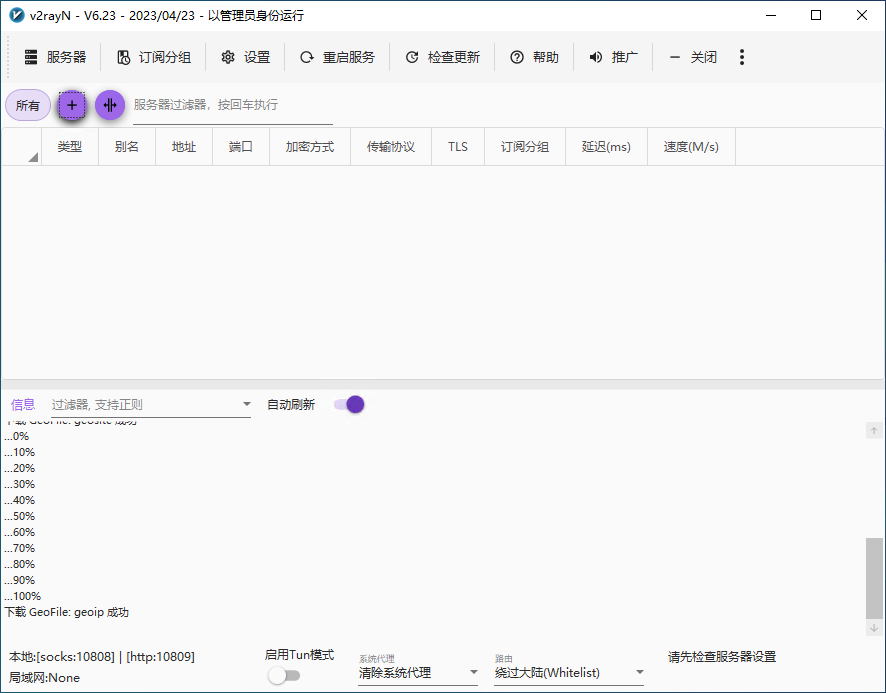Click the '...50%' log line
The width and height of the screenshot is (886, 693).
tap(20, 517)
